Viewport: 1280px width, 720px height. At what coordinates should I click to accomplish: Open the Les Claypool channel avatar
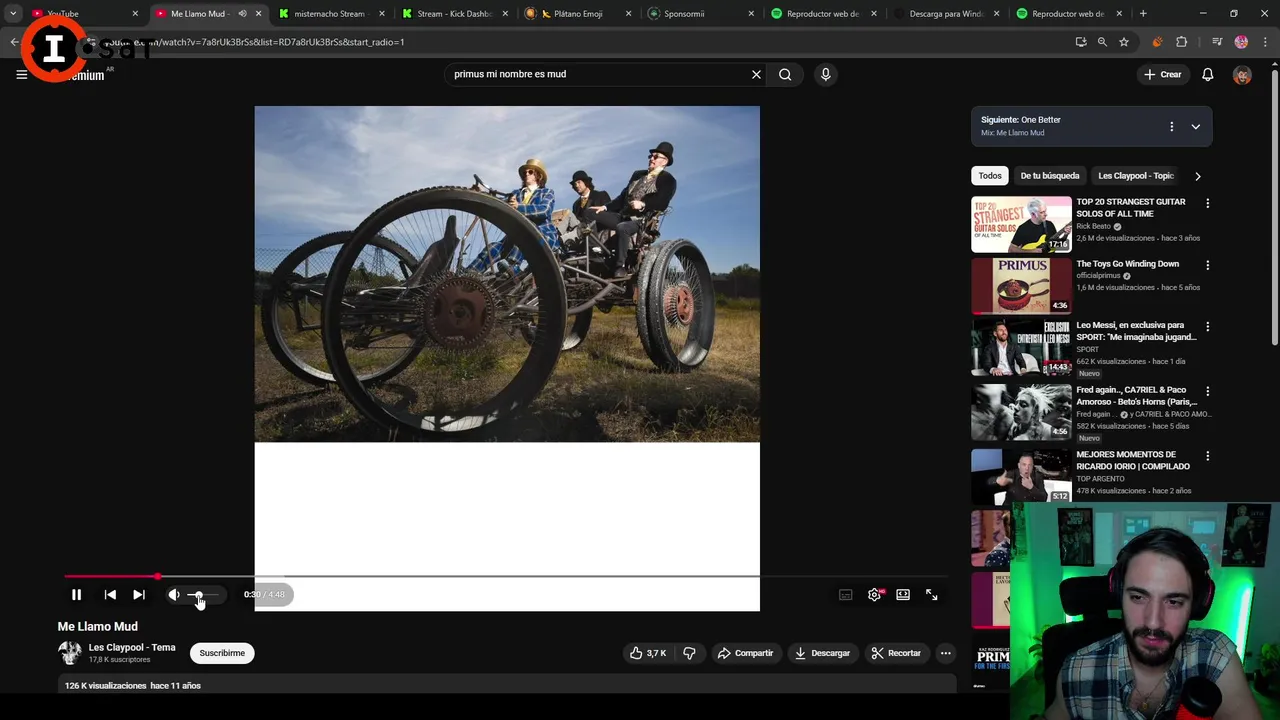click(x=70, y=653)
